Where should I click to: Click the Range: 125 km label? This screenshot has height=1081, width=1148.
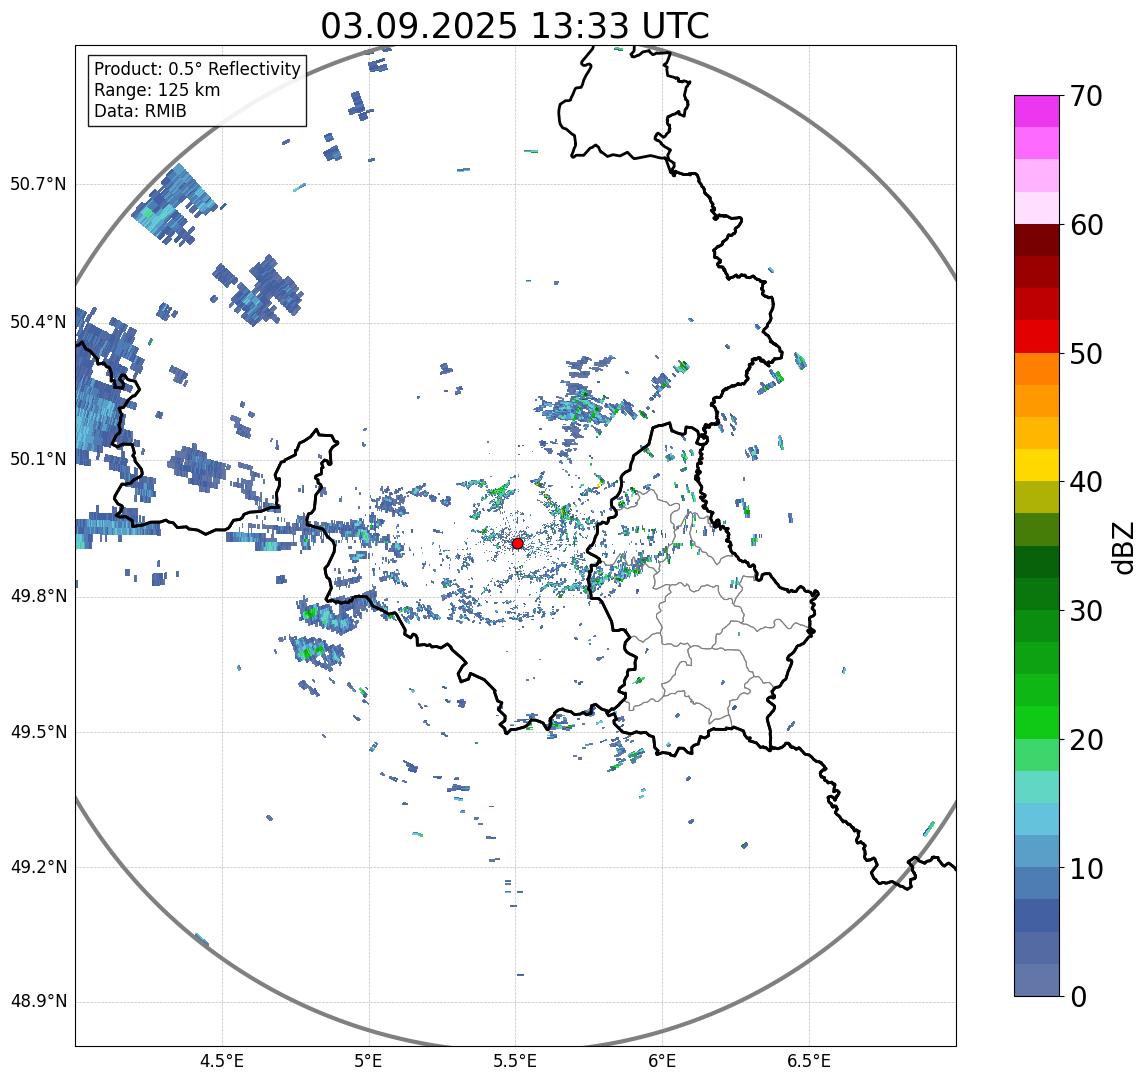click(x=157, y=90)
